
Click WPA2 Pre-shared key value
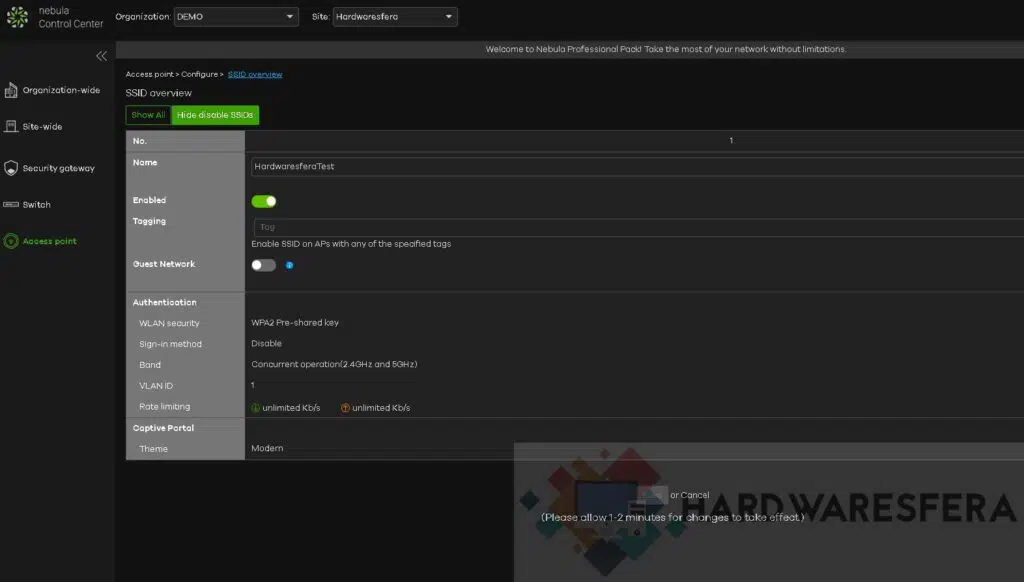click(x=295, y=323)
